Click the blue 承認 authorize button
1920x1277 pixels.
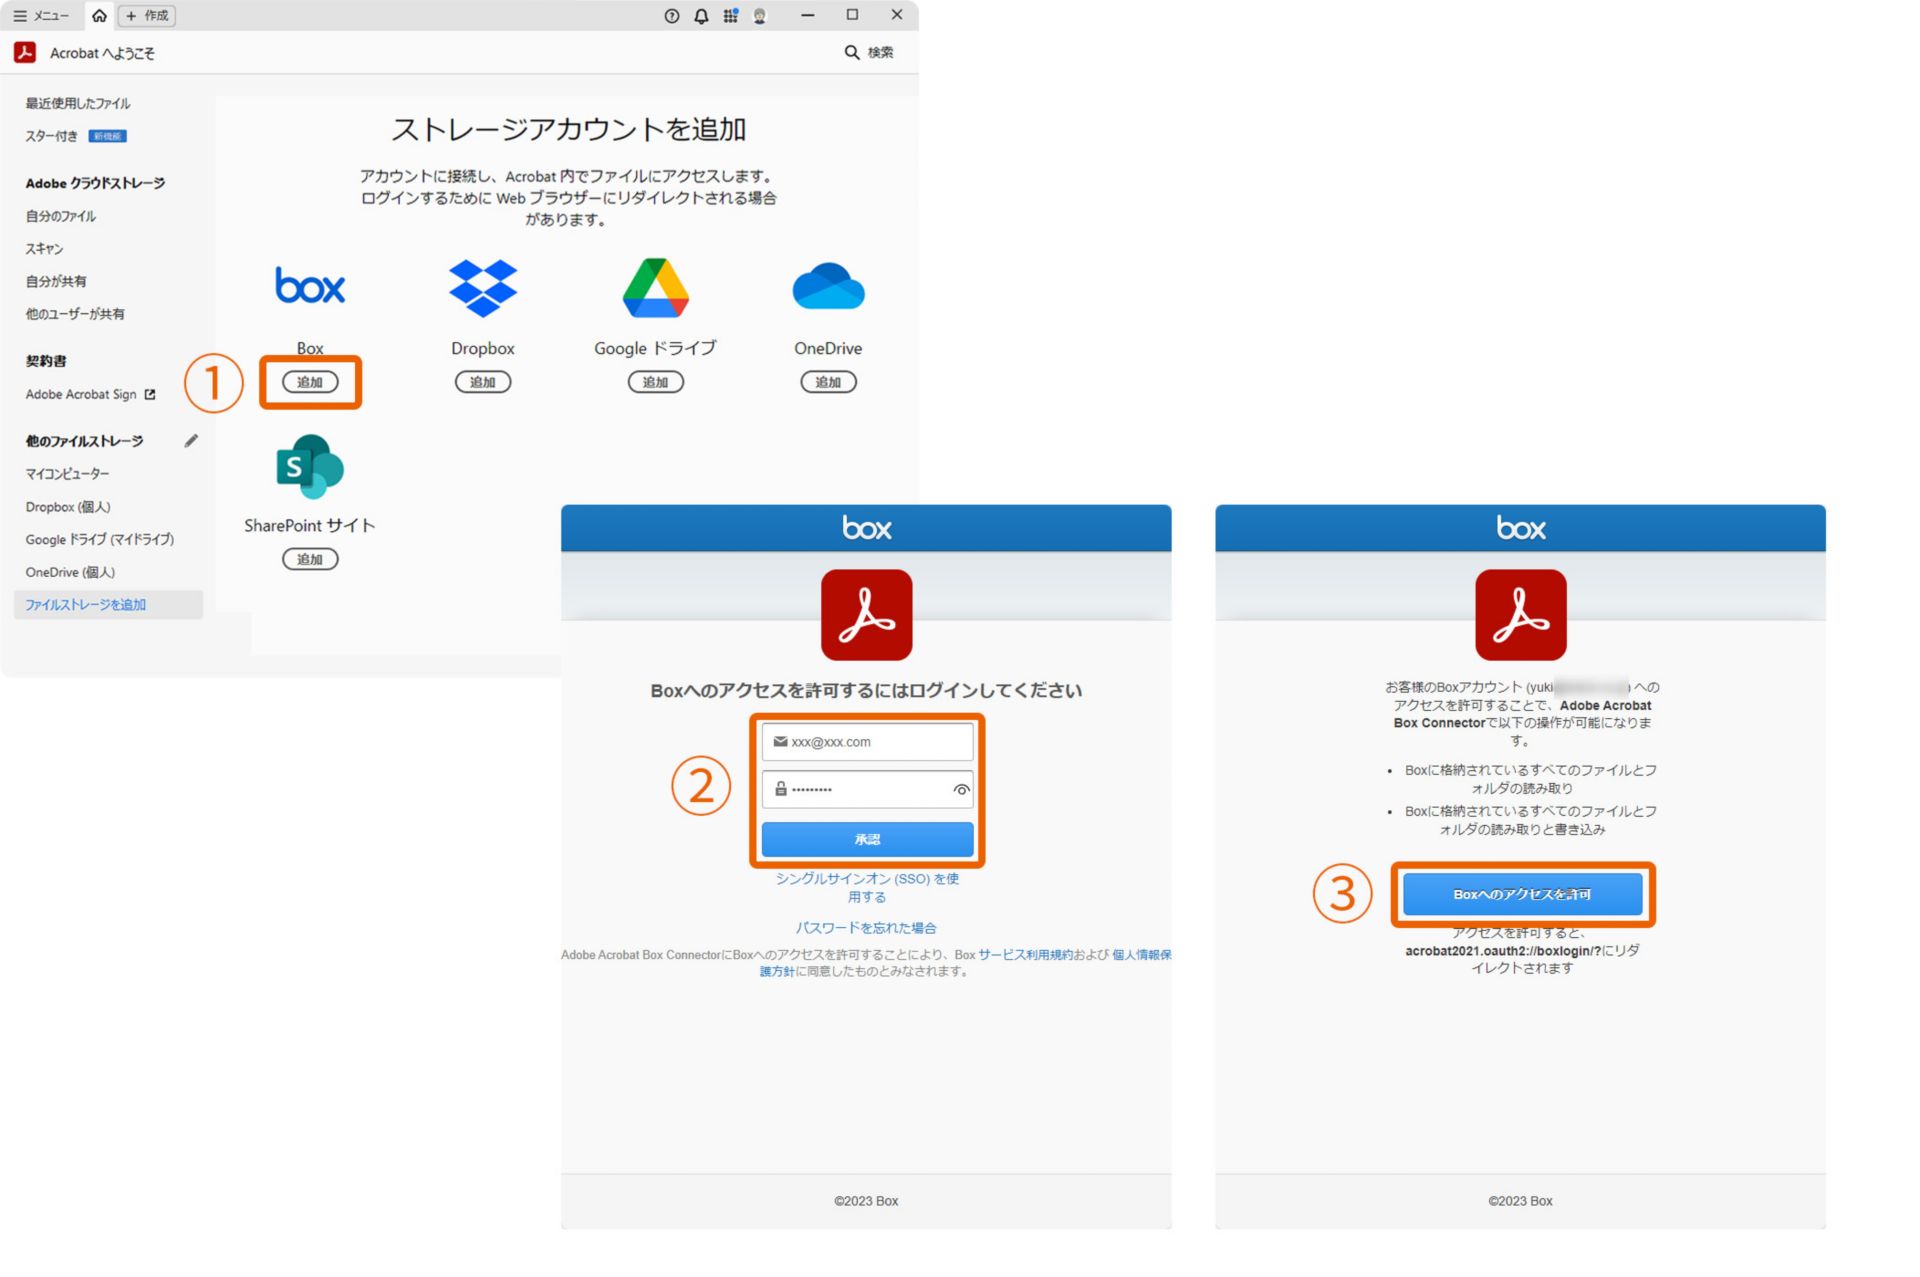[867, 839]
